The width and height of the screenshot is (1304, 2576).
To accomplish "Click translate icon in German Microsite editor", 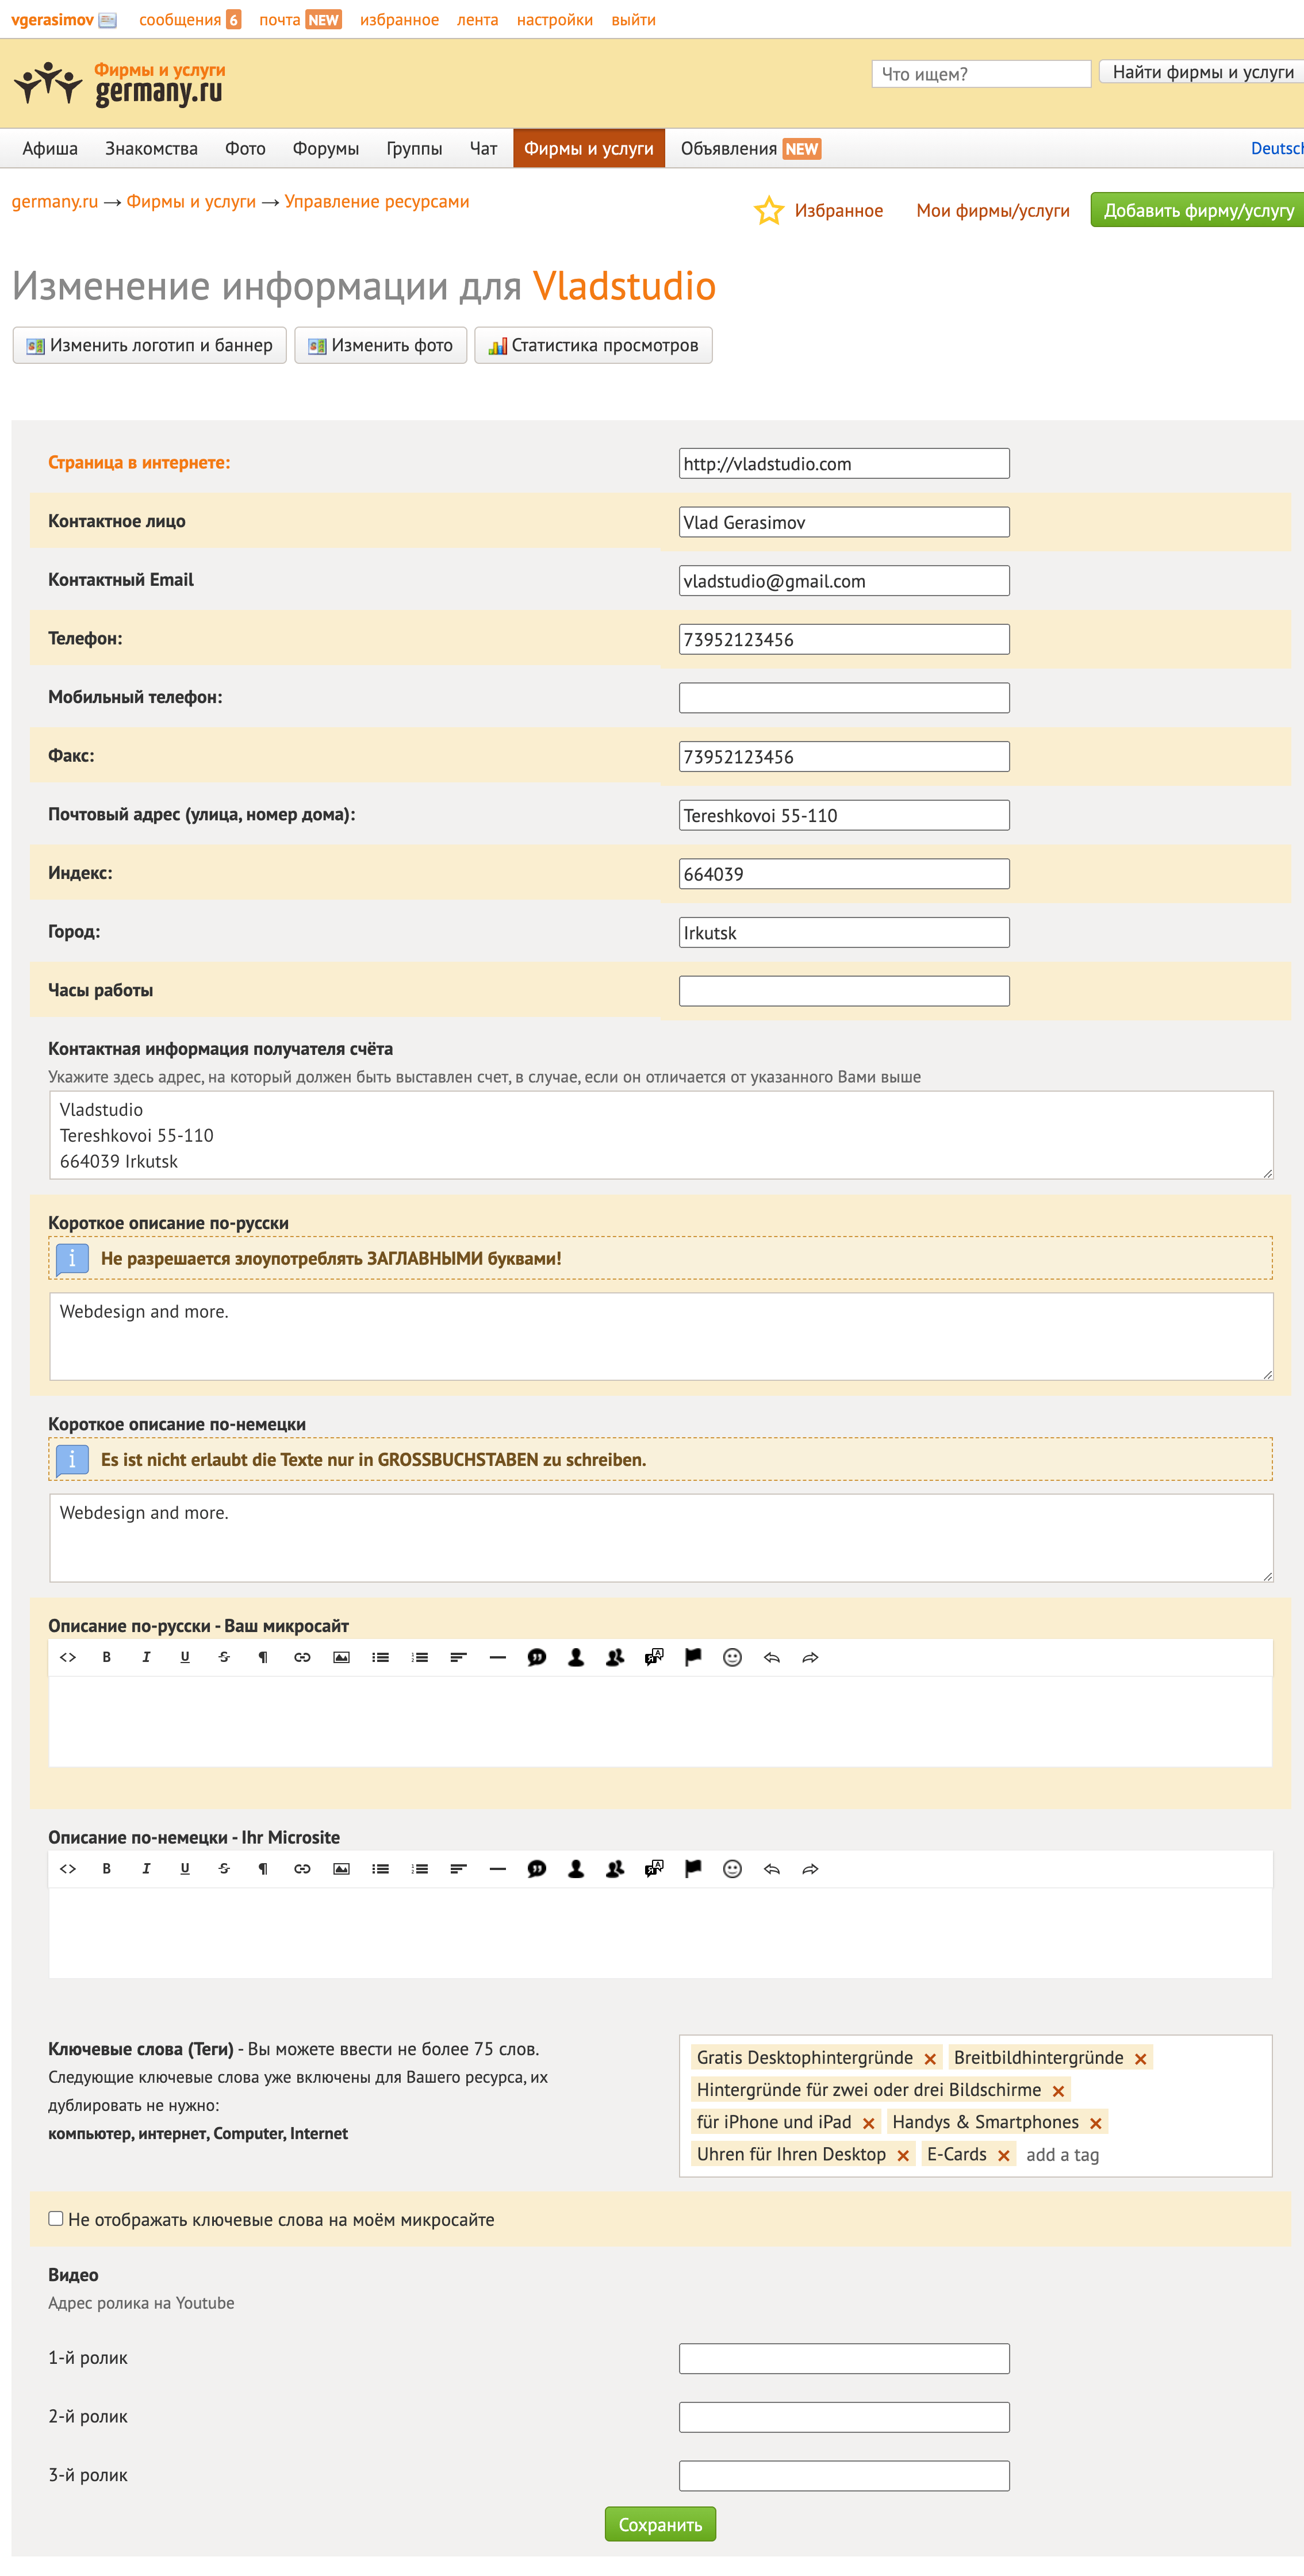I will [x=654, y=1869].
